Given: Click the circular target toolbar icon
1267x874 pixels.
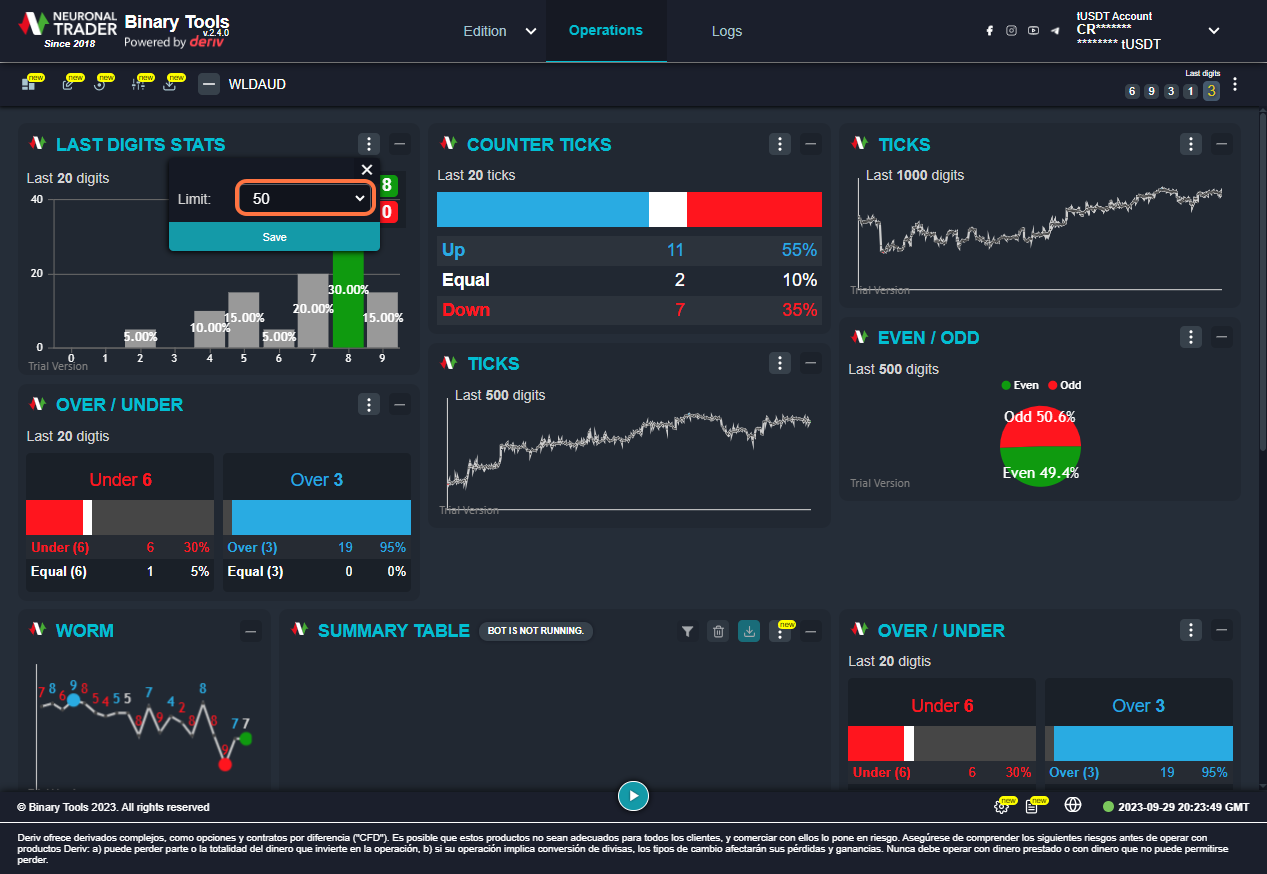Looking at the screenshot, I should tap(100, 84).
